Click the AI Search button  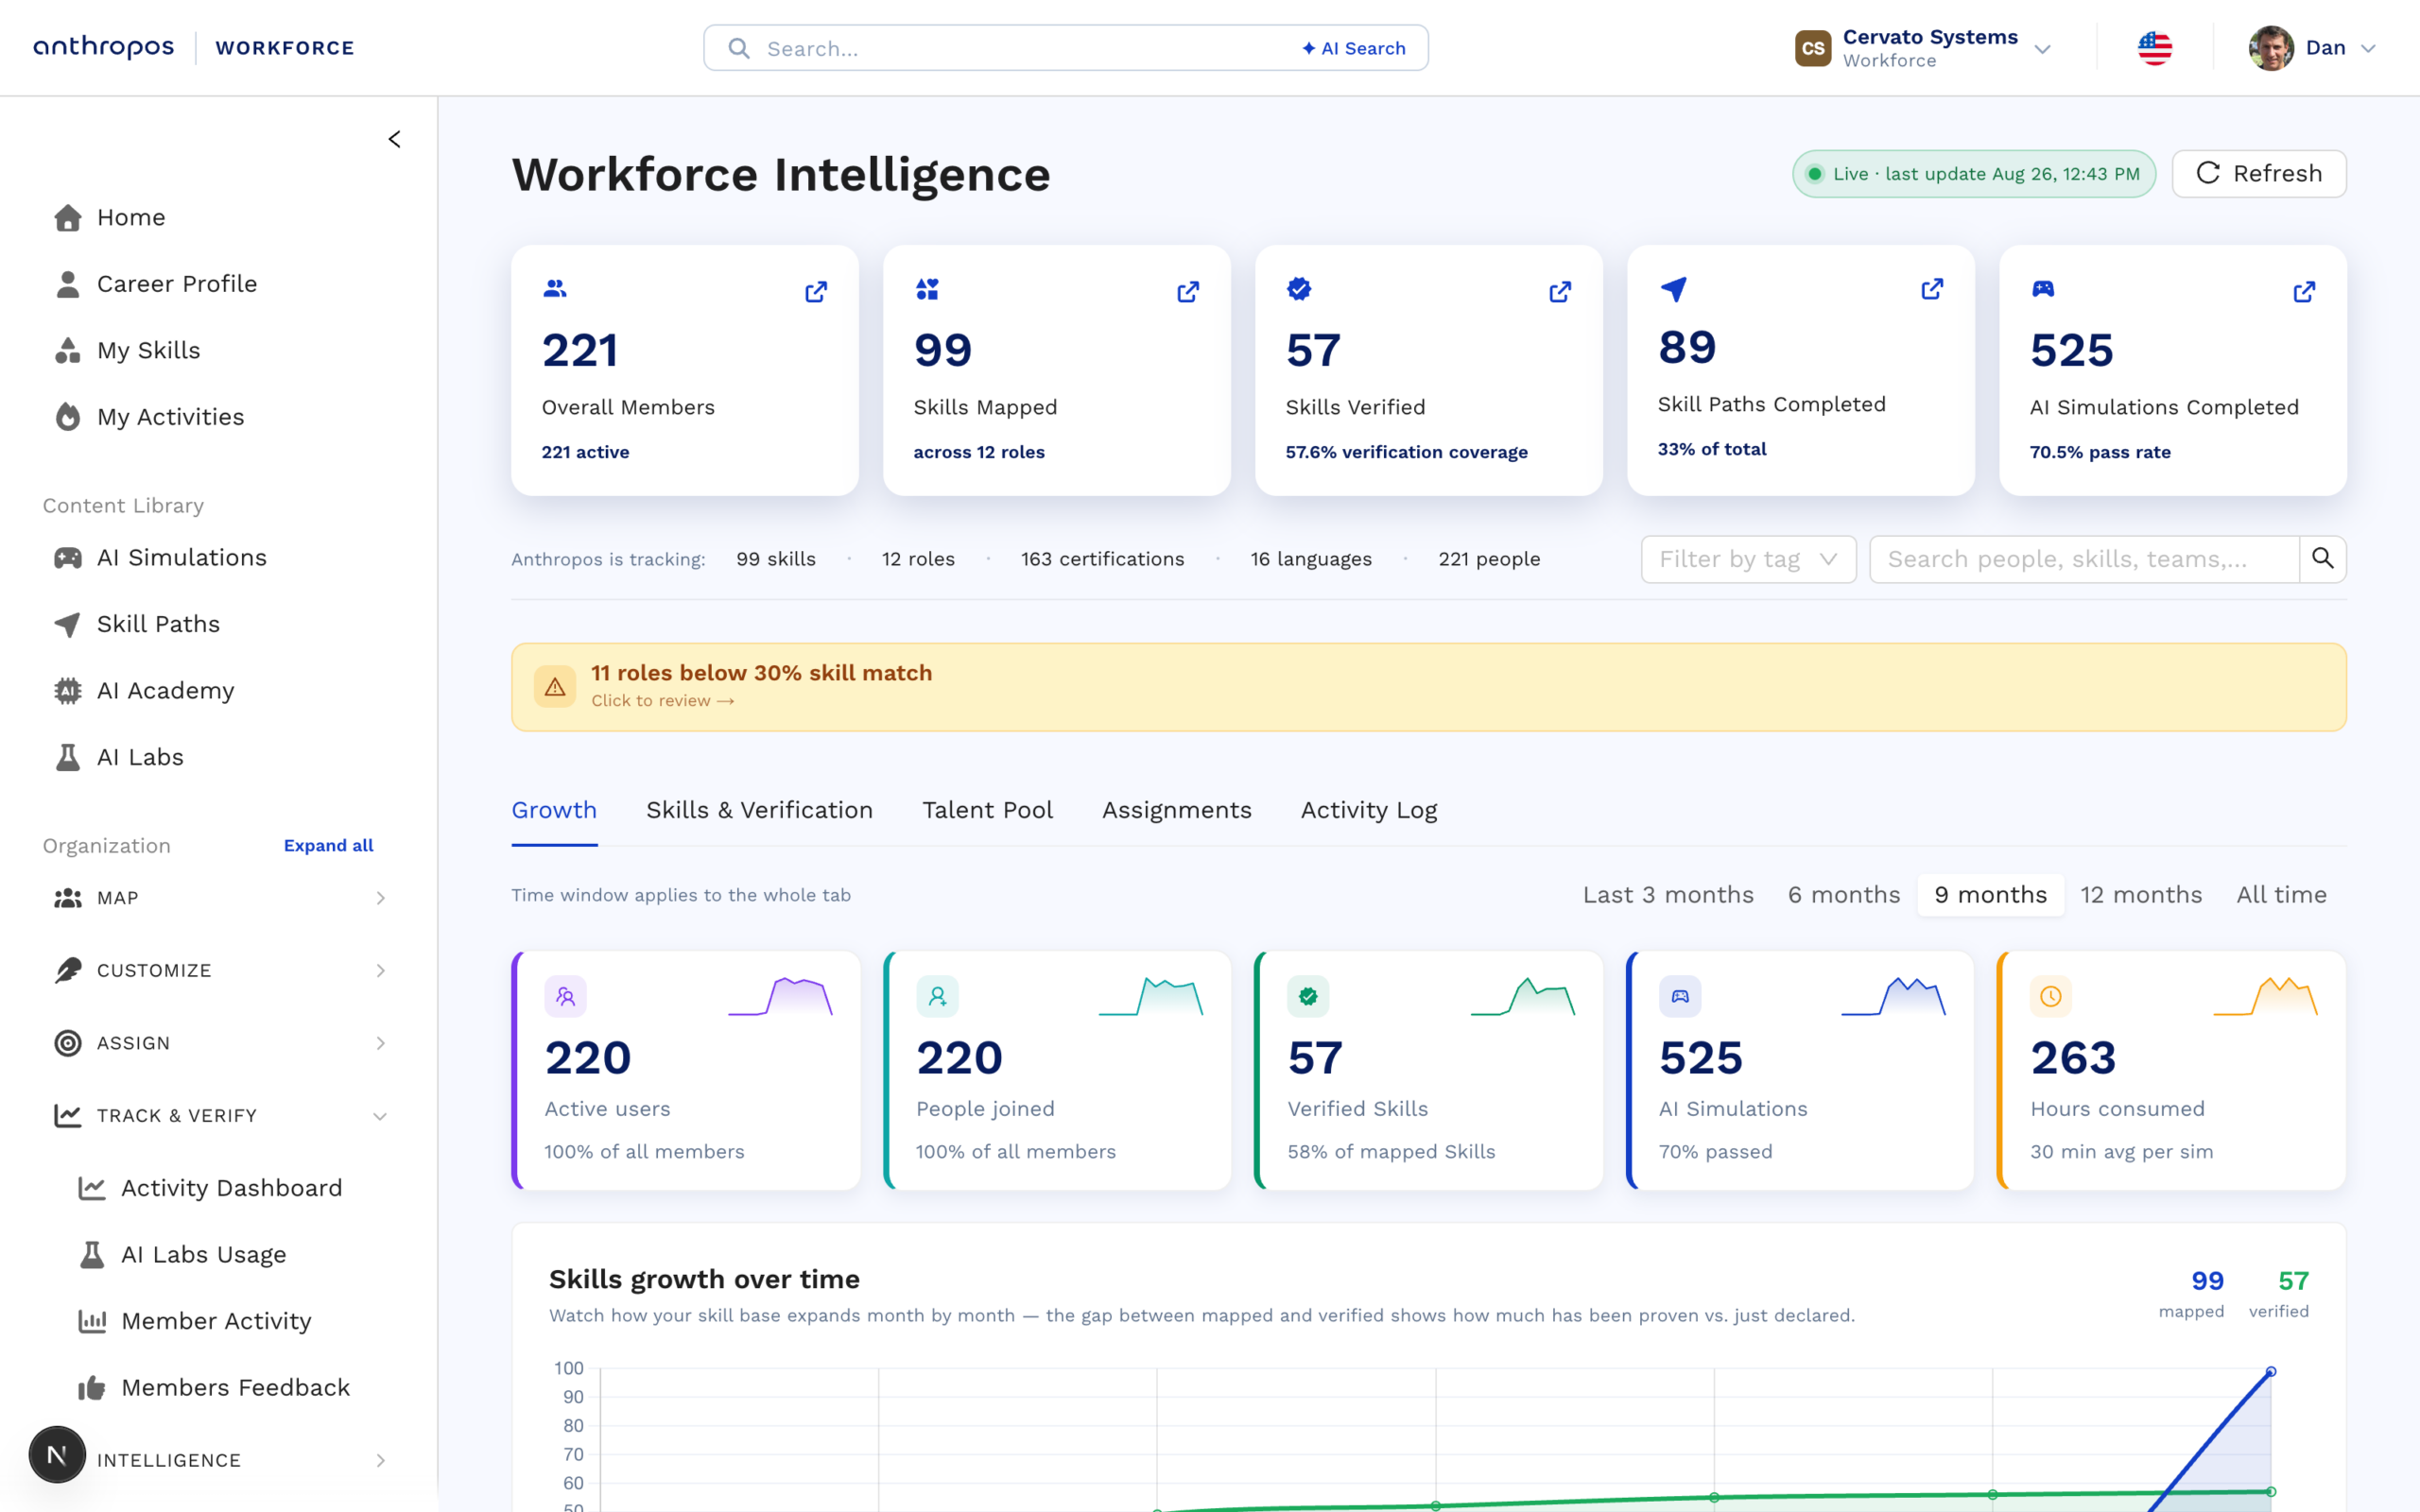tap(1353, 48)
